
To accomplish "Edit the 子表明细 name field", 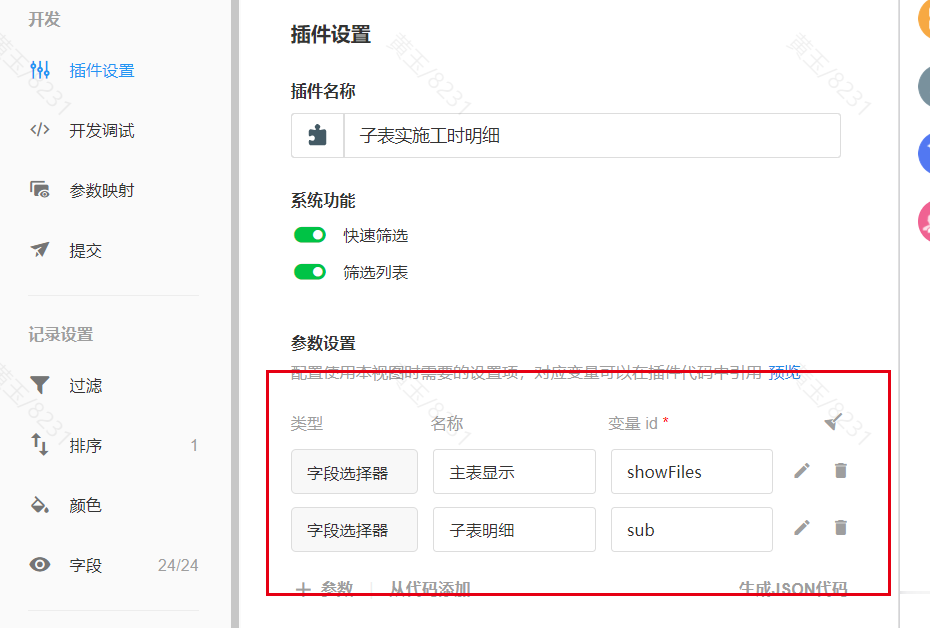I will (514, 529).
